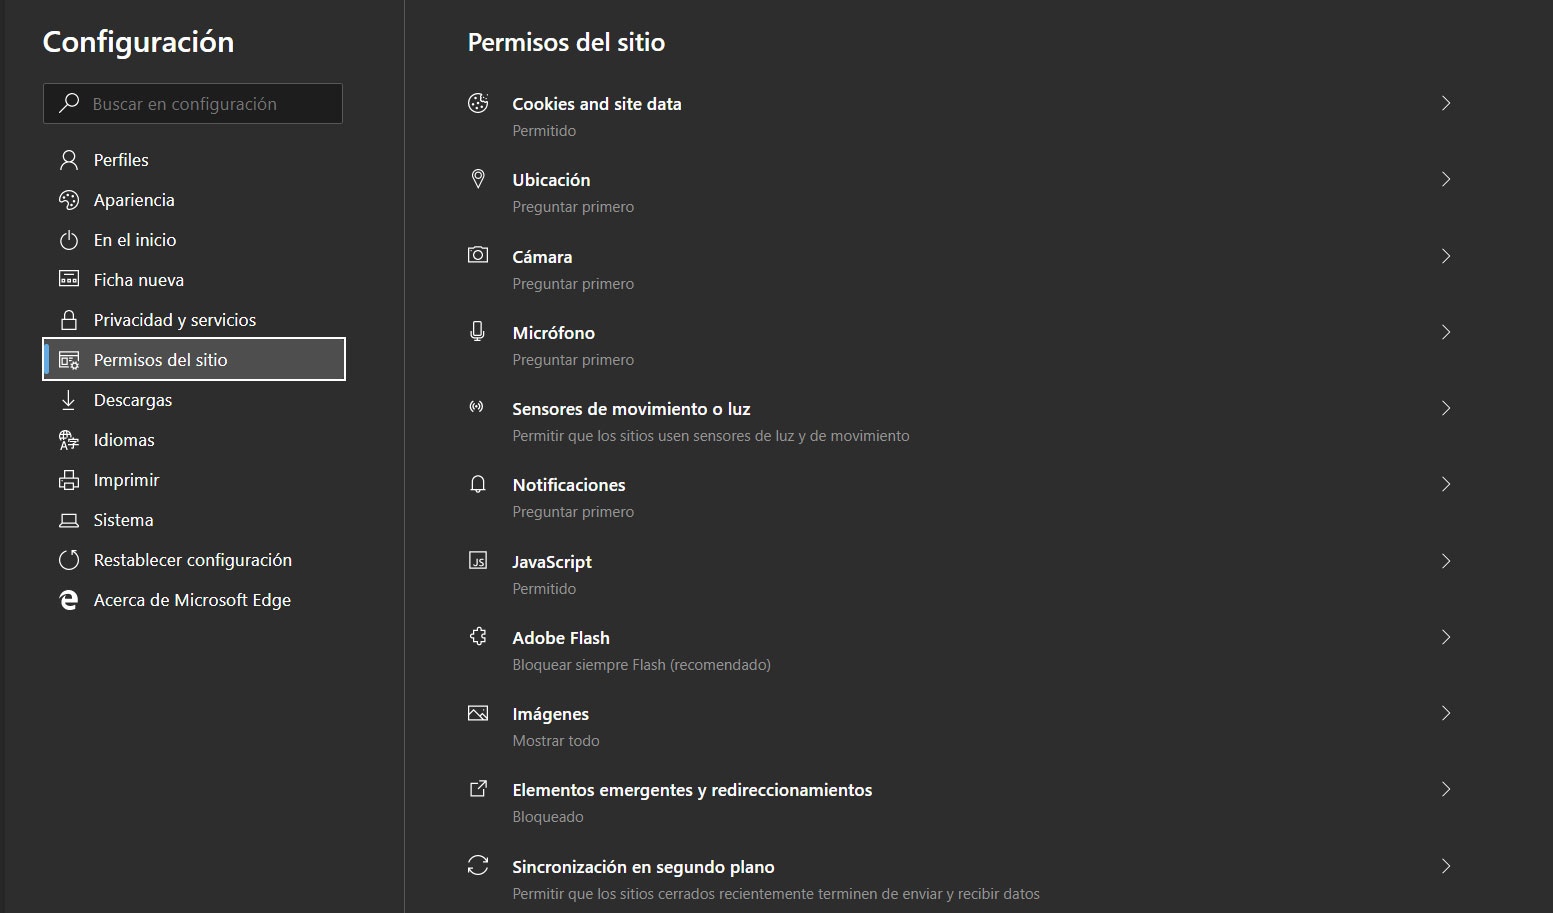This screenshot has height=913, width=1553.
Task: Expand Sensores de movimiento o luz chevron
Action: point(1445,408)
